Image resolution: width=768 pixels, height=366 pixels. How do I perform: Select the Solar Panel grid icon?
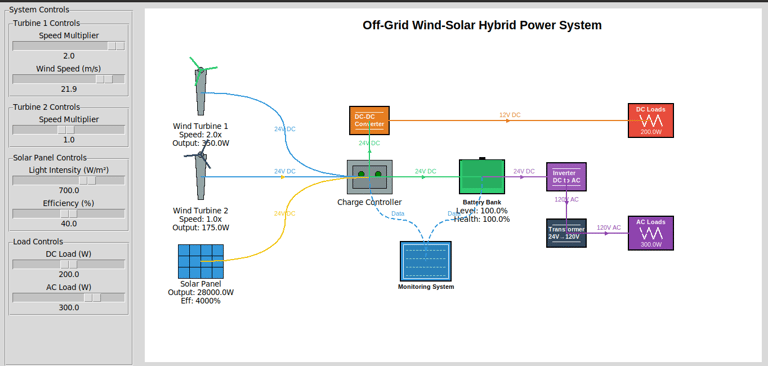click(201, 262)
